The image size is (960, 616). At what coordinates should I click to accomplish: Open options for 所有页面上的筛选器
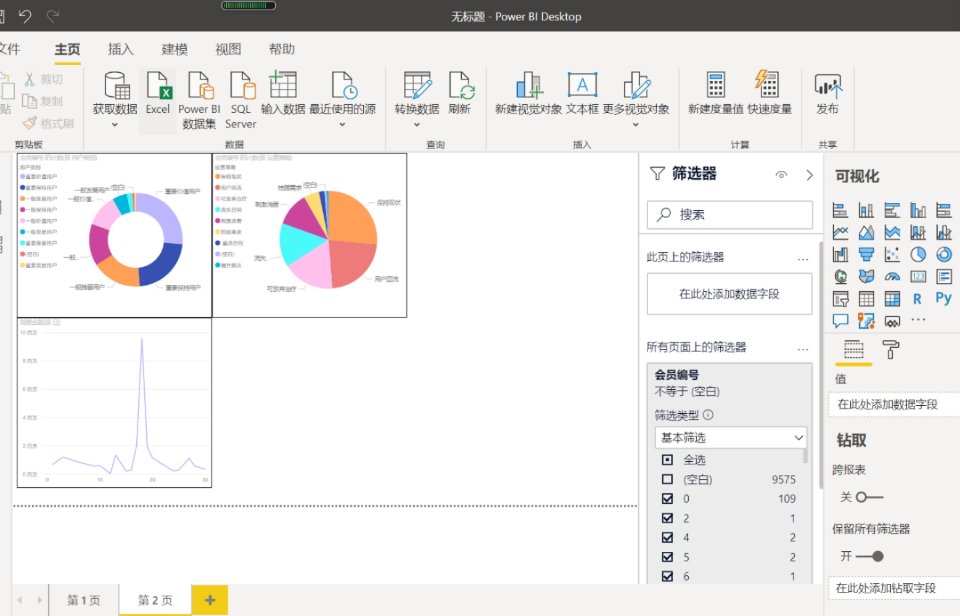[803, 349]
